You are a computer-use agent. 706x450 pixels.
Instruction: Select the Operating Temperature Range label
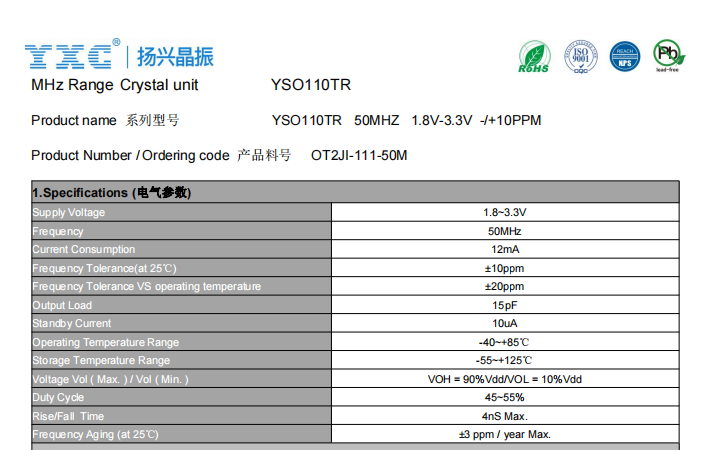tap(105, 342)
